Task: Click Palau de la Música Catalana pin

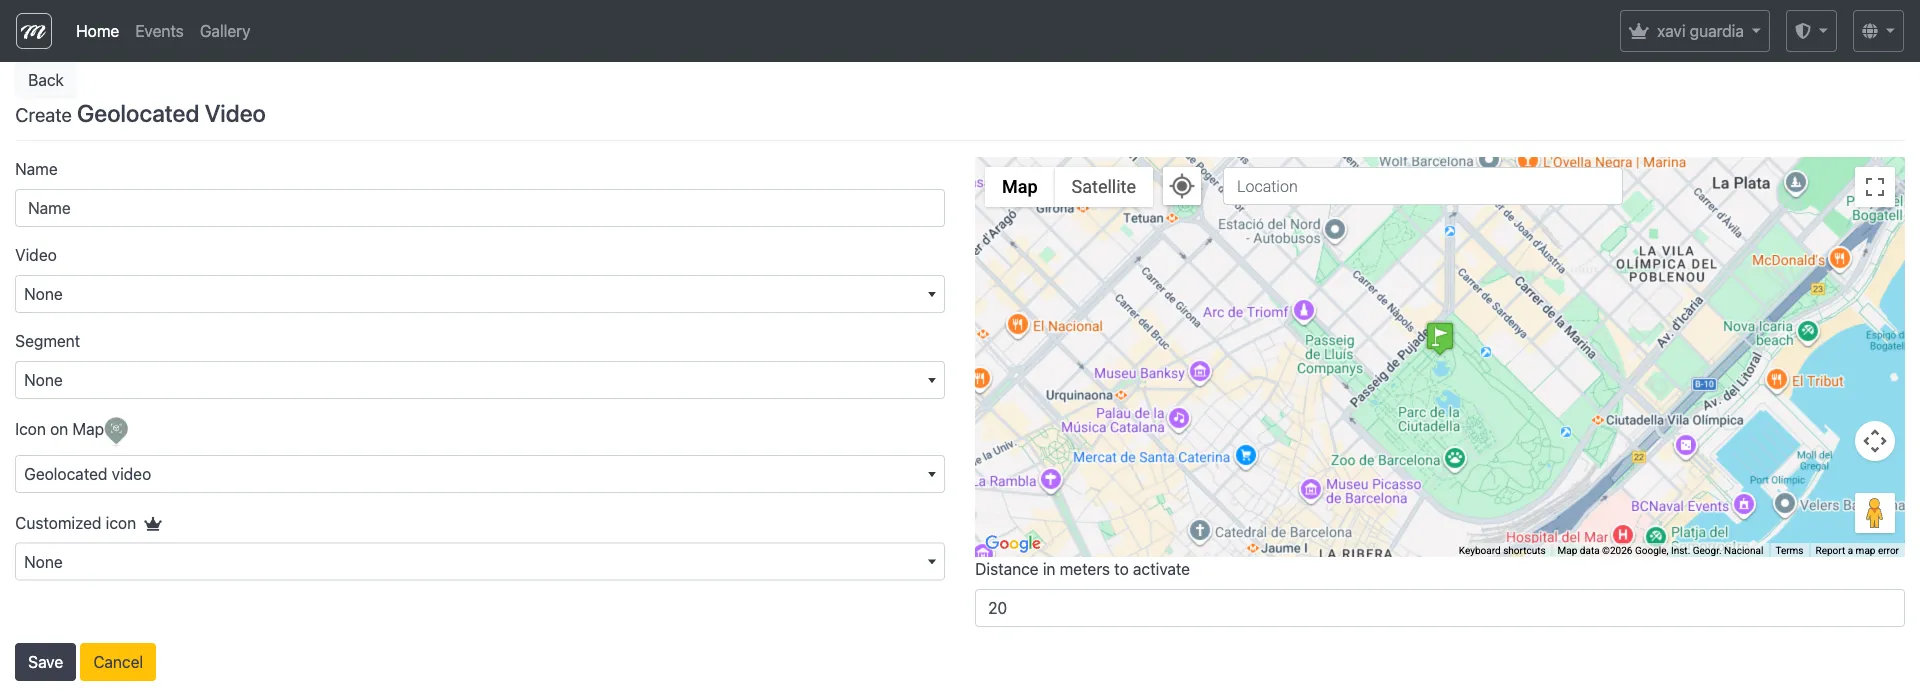Action: (x=1179, y=418)
